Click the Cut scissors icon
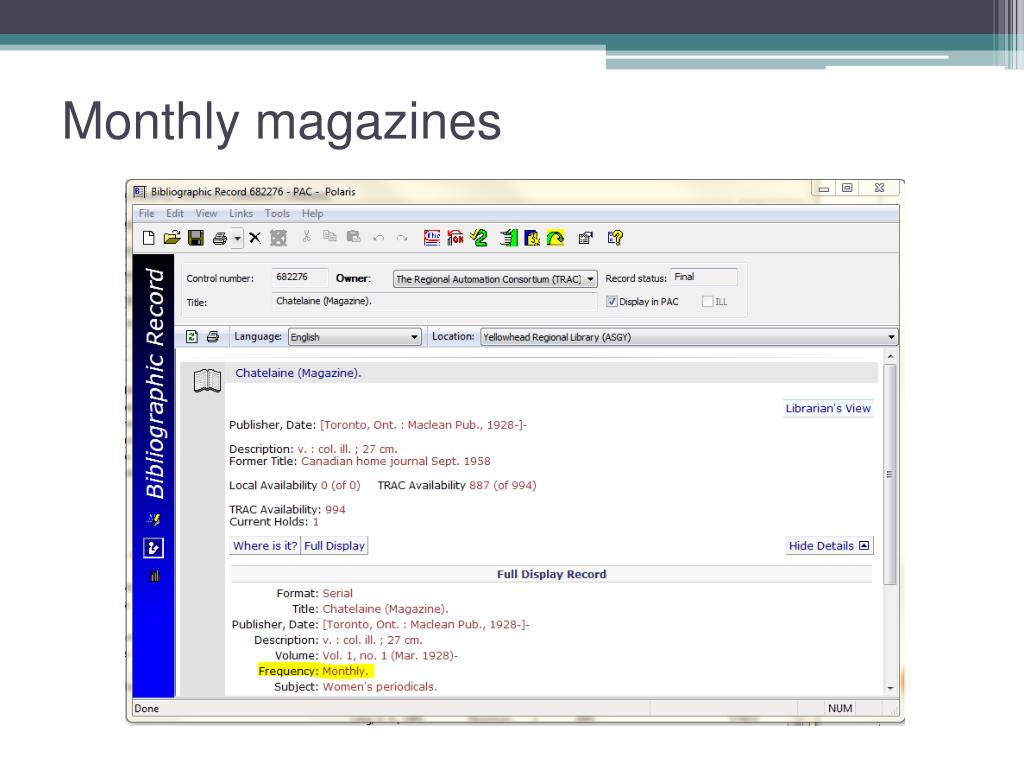This screenshot has width=1024, height=768. click(306, 237)
